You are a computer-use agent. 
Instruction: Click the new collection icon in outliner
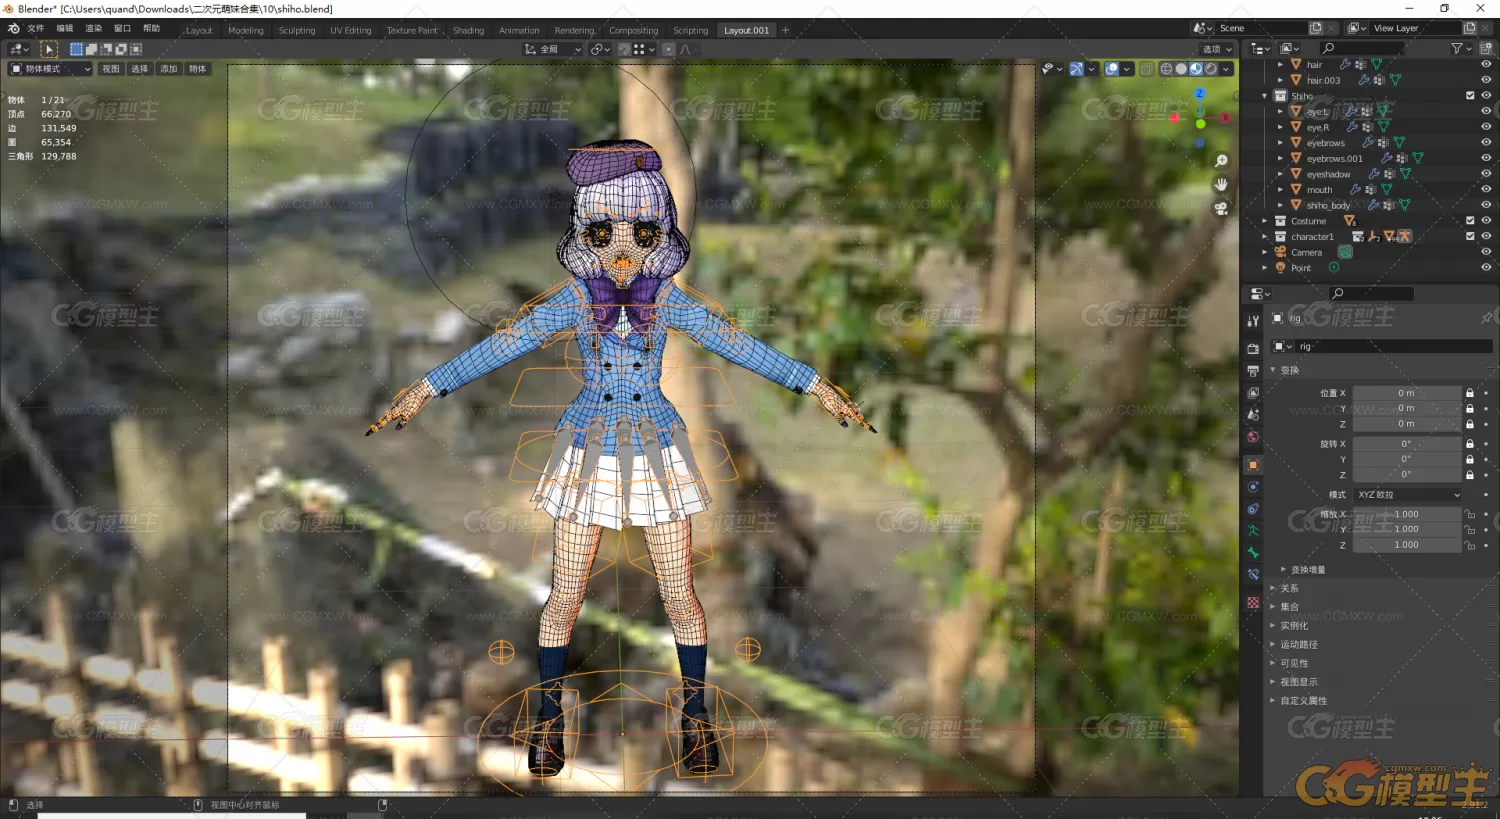[x=1486, y=48]
